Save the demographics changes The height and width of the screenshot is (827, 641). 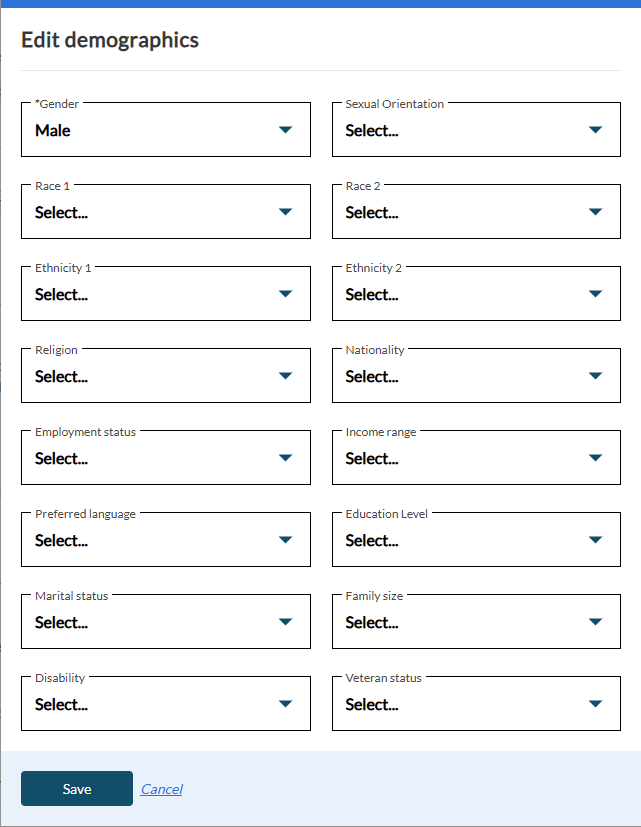click(77, 789)
